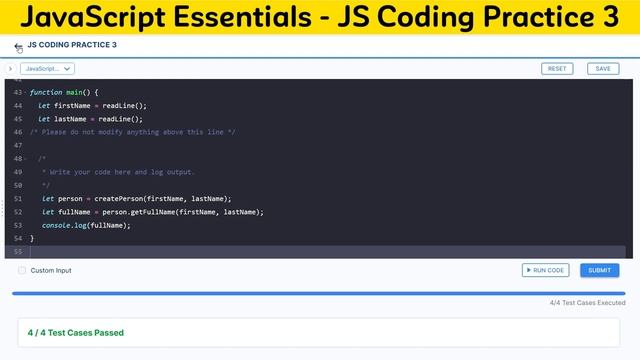Reset the editor code with the RESET button
This screenshot has height=360, width=640.
[557, 69]
